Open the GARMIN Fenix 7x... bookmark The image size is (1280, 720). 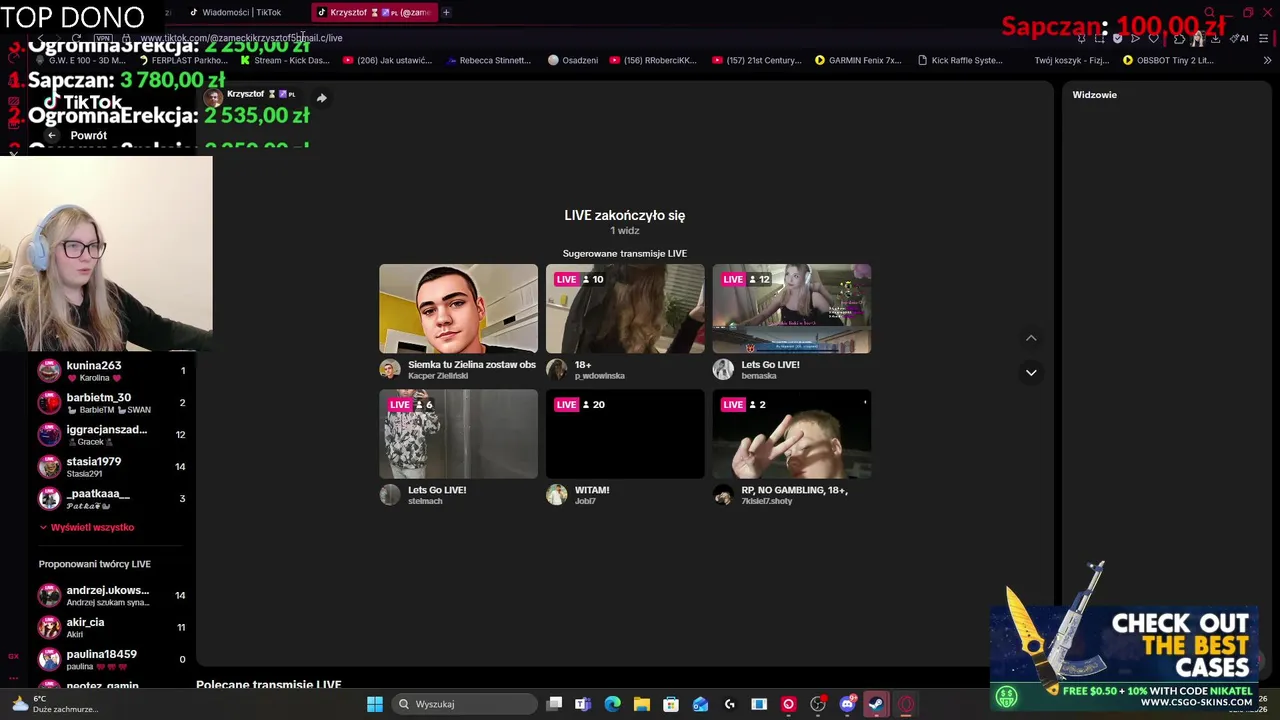coord(858,60)
